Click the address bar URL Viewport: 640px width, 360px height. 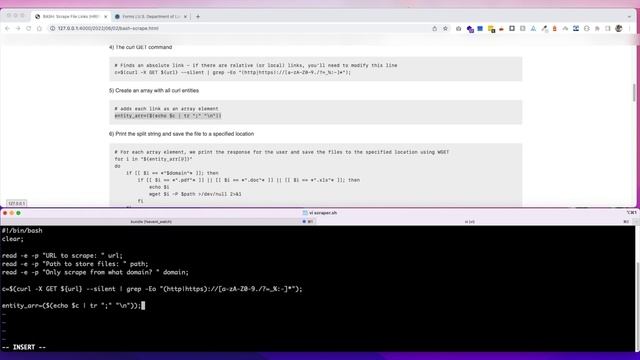click(108, 29)
